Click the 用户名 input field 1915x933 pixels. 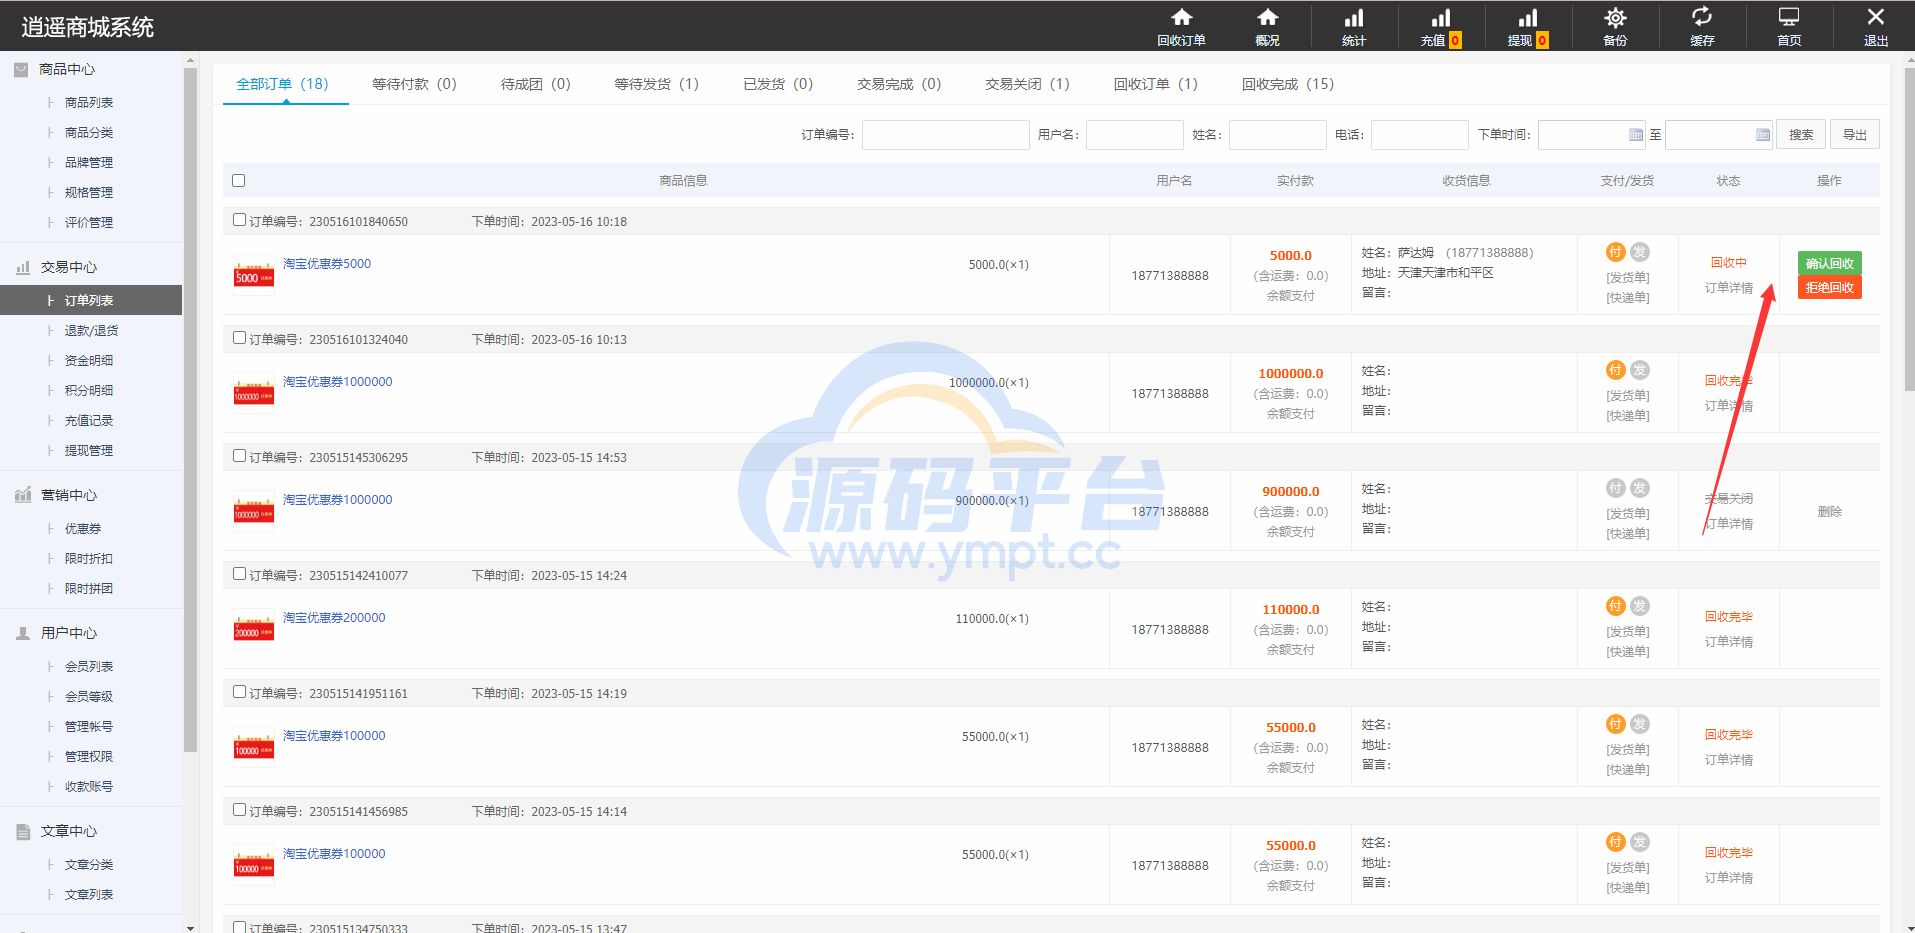pos(1134,135)
